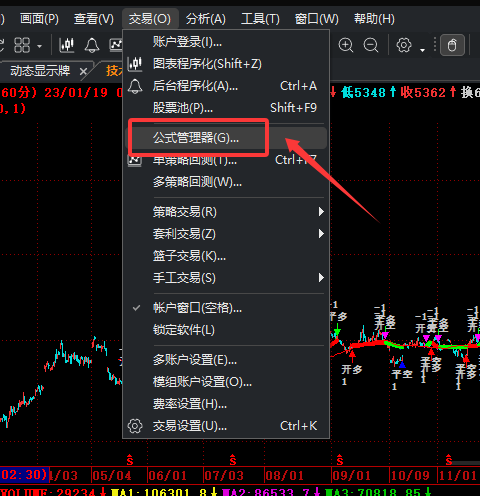Open the 查看(V) menu
The width and height of the screenshot is (480, 496).
tap(94, 19)
